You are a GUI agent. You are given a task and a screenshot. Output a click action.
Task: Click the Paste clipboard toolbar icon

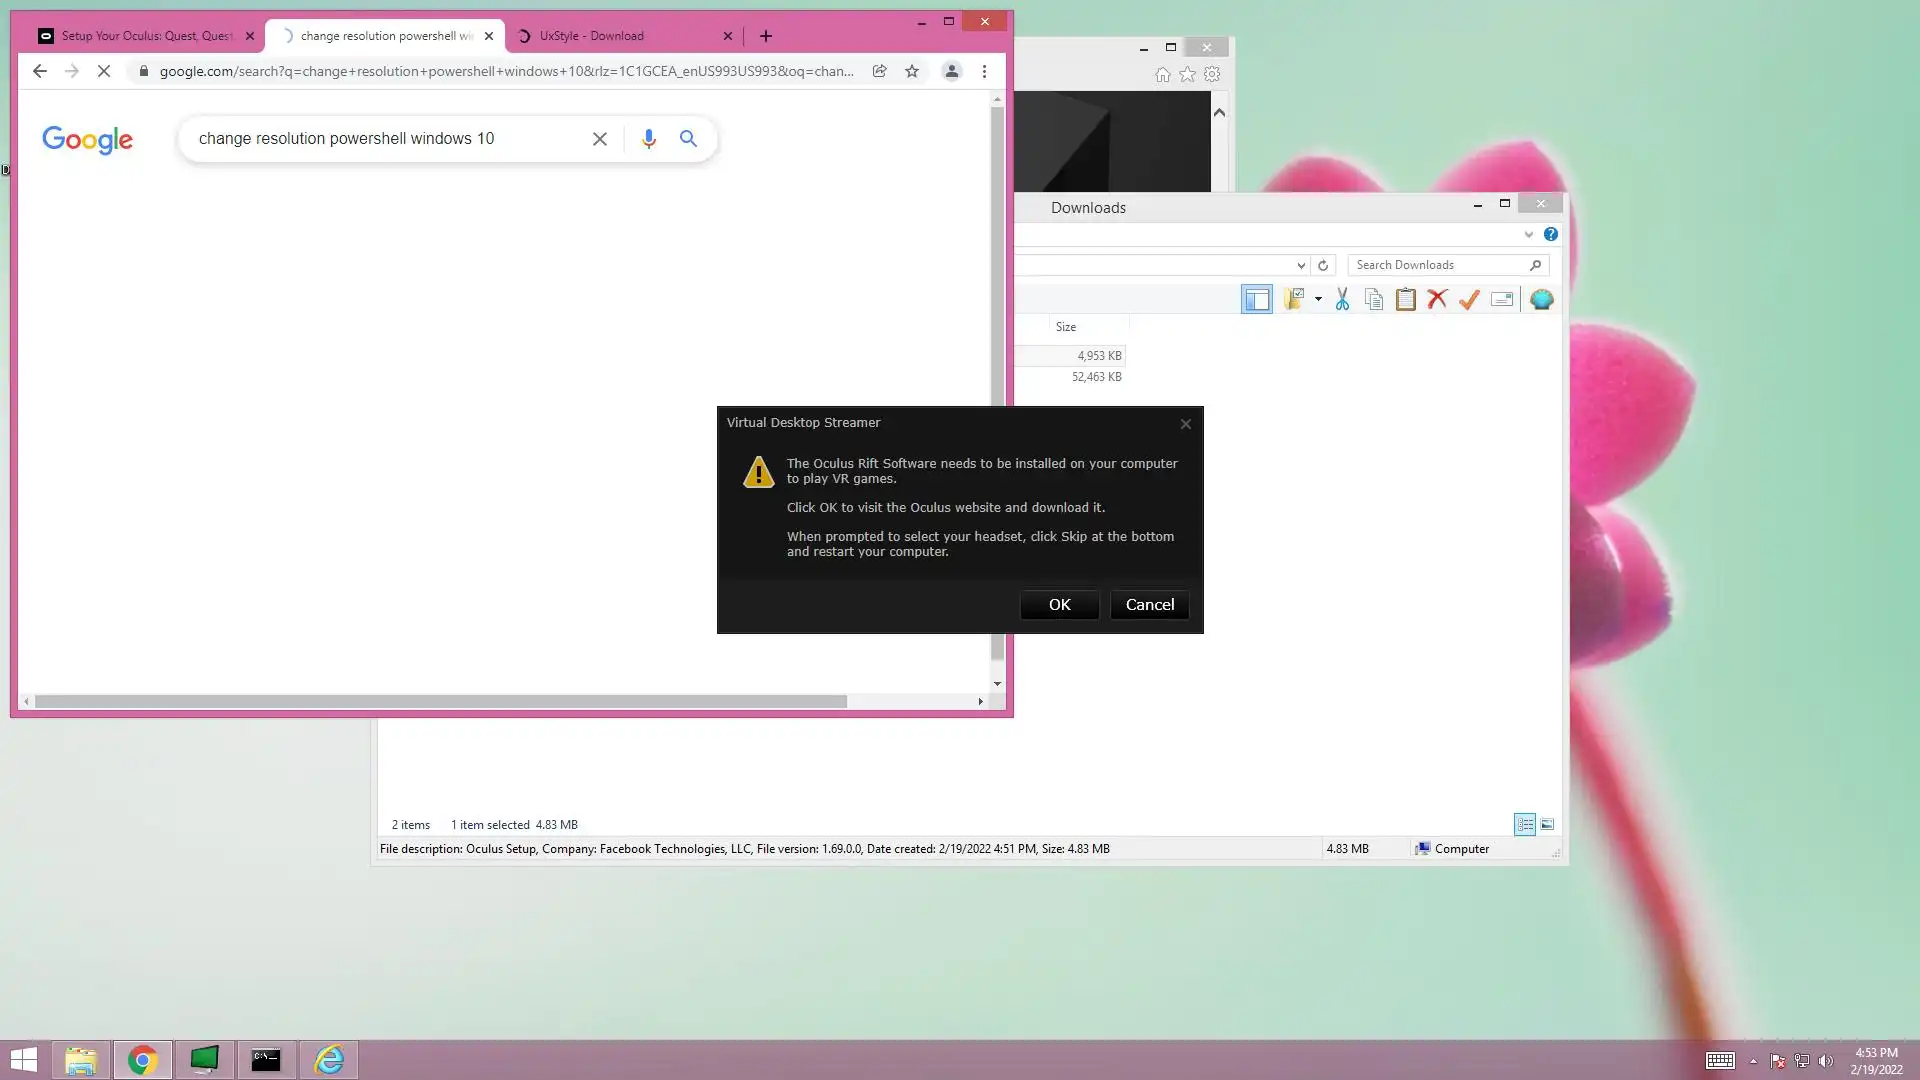click(1405, 299)
